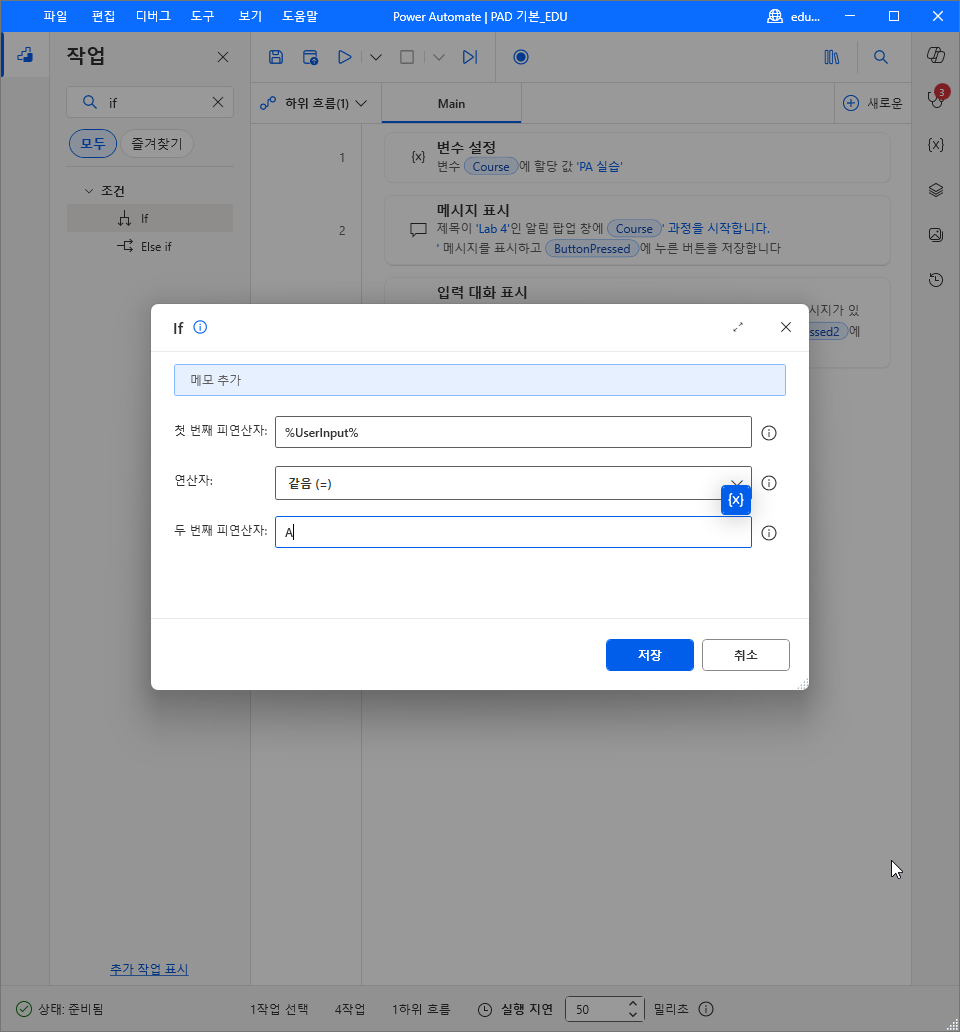Open Images pane icon in sidebar
This screenshot has height=1032, width=960.
click(x=936, y=234)
